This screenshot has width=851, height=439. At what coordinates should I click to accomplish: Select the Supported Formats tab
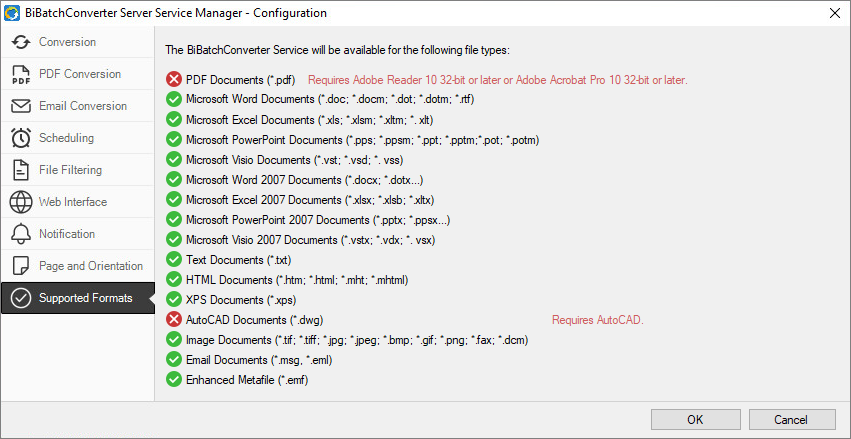pyautogui.click(x=78, y=298)
